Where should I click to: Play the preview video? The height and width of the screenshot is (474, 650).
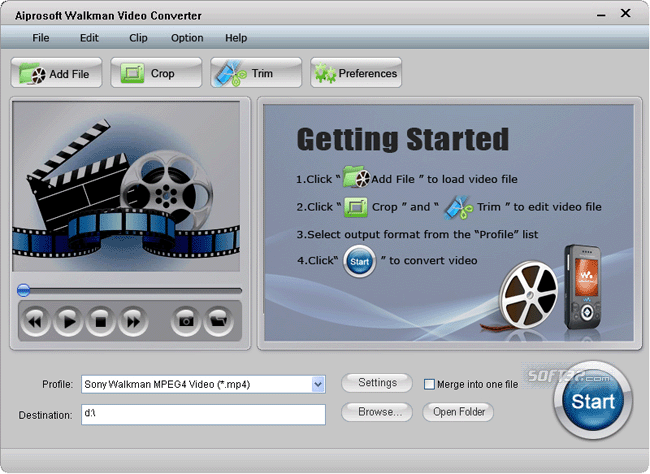point(68,321)
